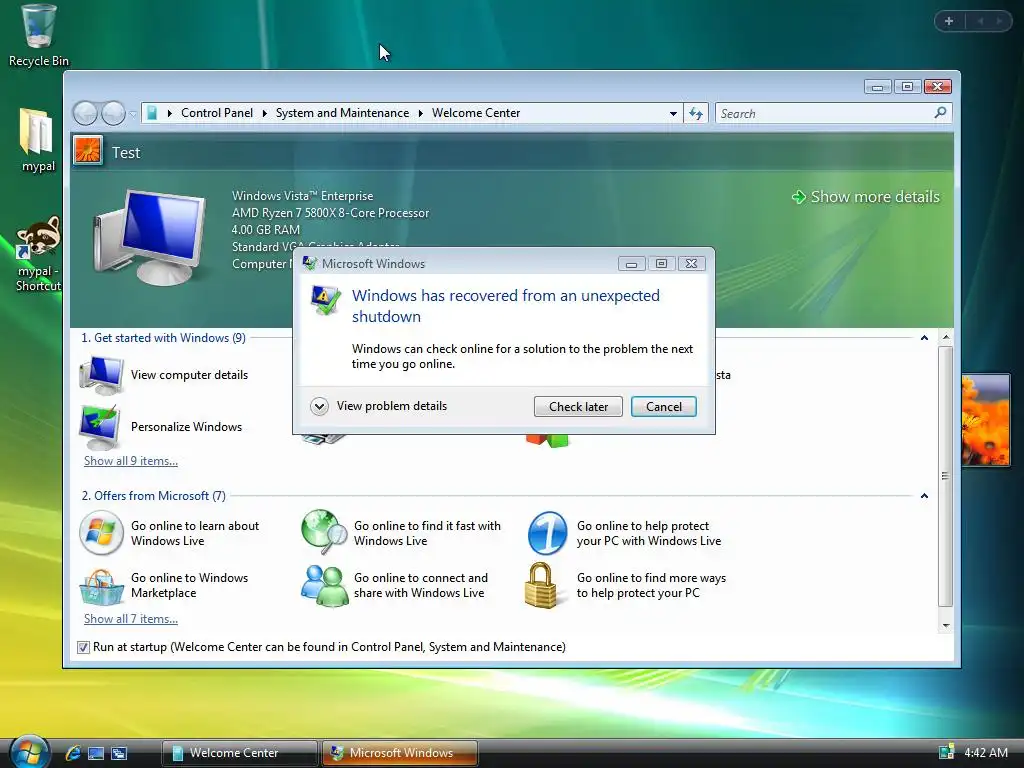
Task: Click the Welcome Center scroll down arrow
Action: (x=946, y=626)
